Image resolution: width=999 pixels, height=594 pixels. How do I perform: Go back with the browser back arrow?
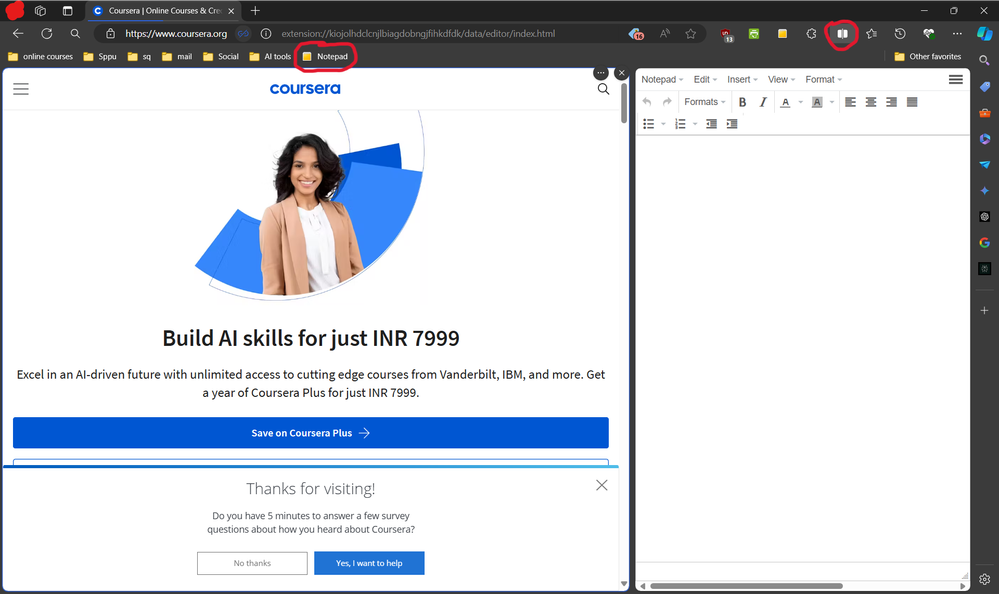click(18, 34)
